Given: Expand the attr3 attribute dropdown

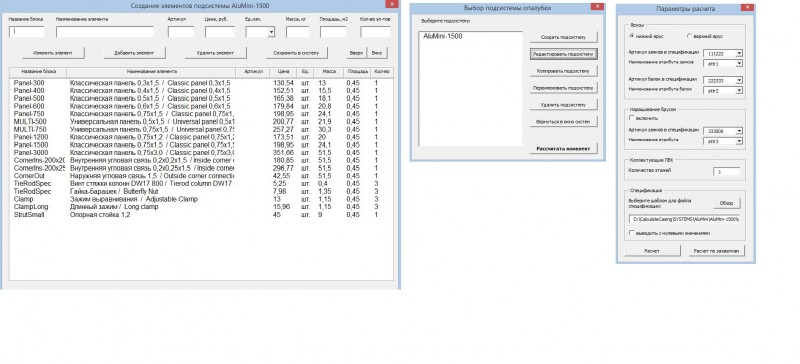Looking at the screenshot, I should point(739,141).
